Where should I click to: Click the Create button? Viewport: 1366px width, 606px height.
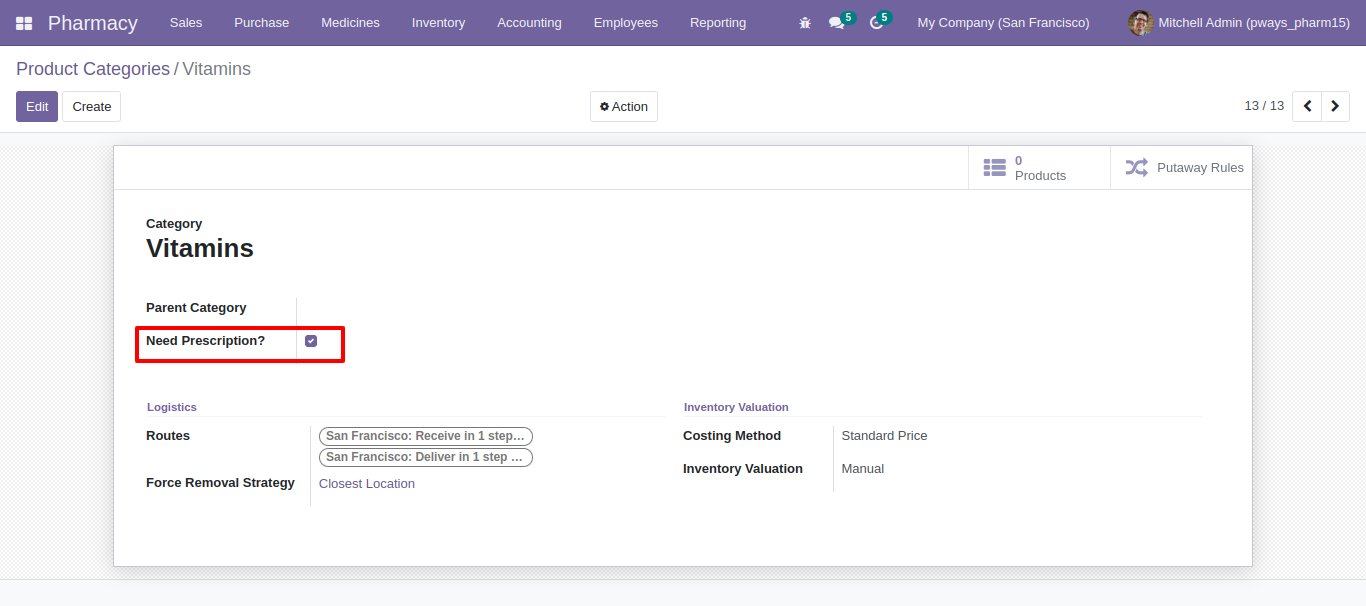[x=92, y=107]
